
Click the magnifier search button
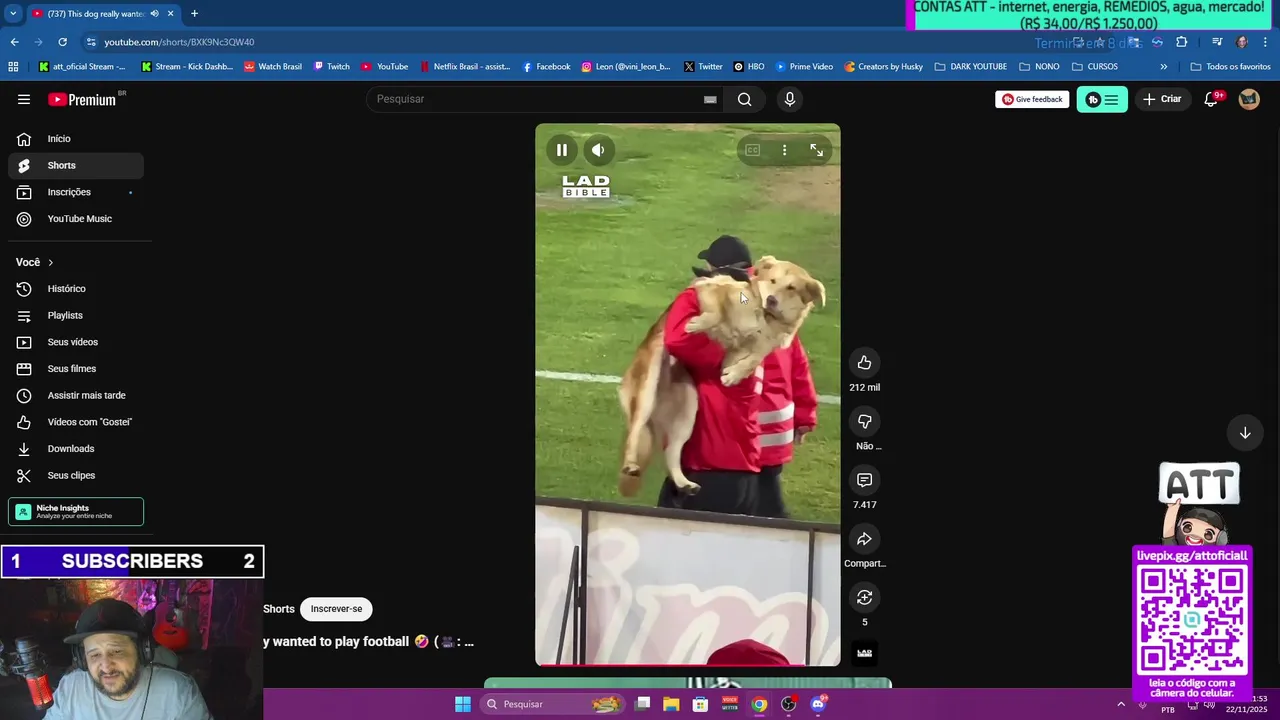click(x=744, y=99)
